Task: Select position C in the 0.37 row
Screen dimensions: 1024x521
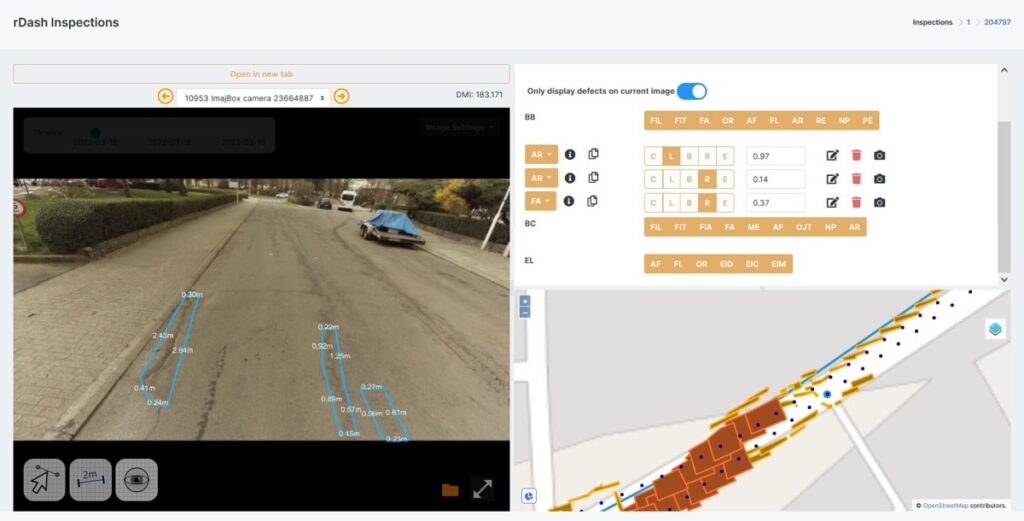Action: pyautogui.click(x=654, y=203)
